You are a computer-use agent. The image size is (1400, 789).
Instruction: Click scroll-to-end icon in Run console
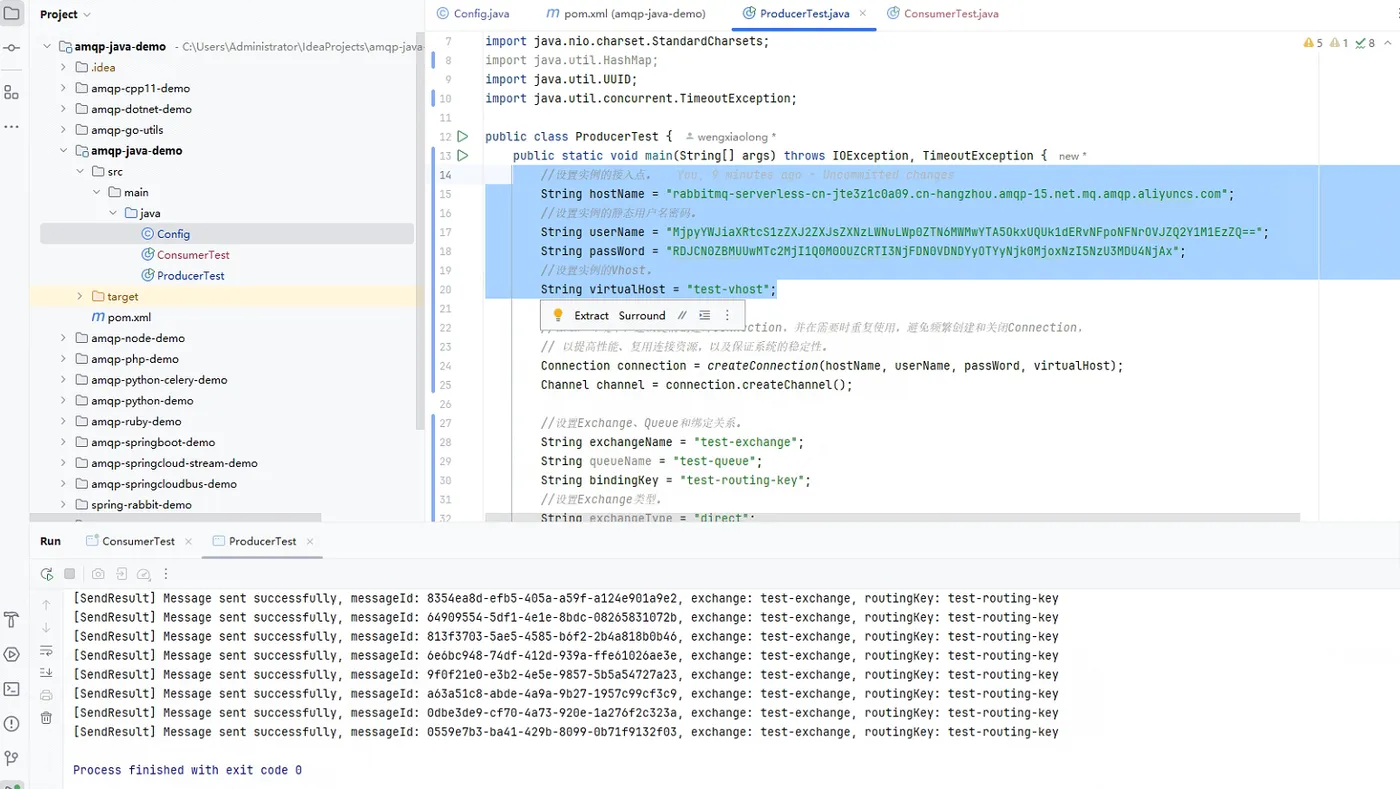[46, 673]
